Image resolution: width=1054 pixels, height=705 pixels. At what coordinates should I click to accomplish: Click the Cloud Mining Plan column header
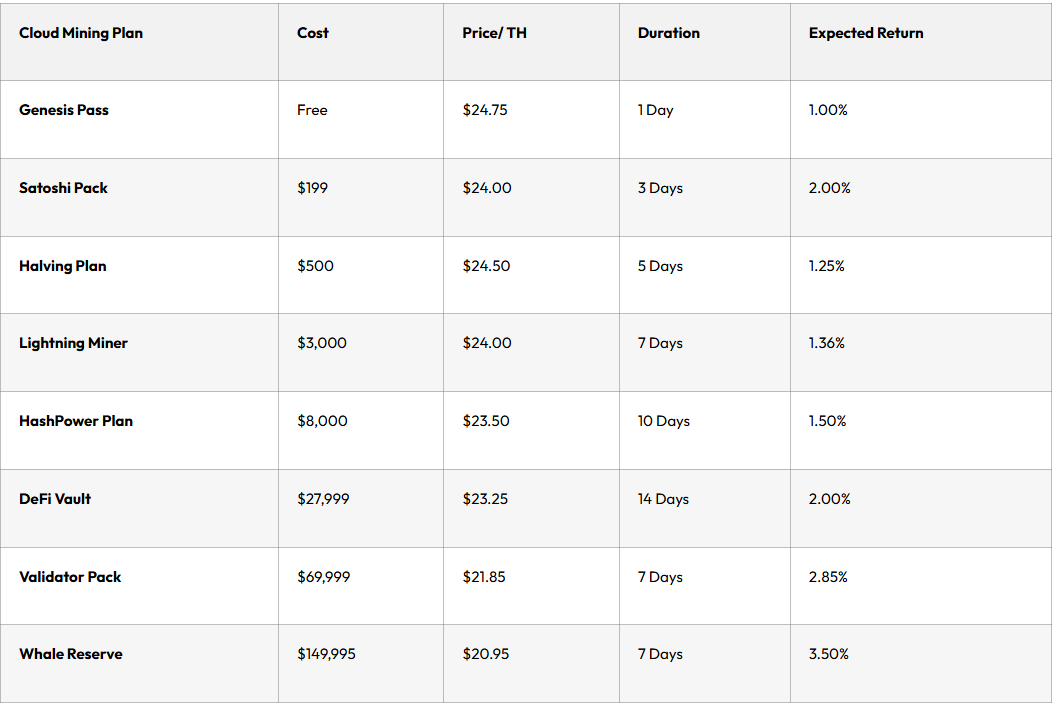81,33
